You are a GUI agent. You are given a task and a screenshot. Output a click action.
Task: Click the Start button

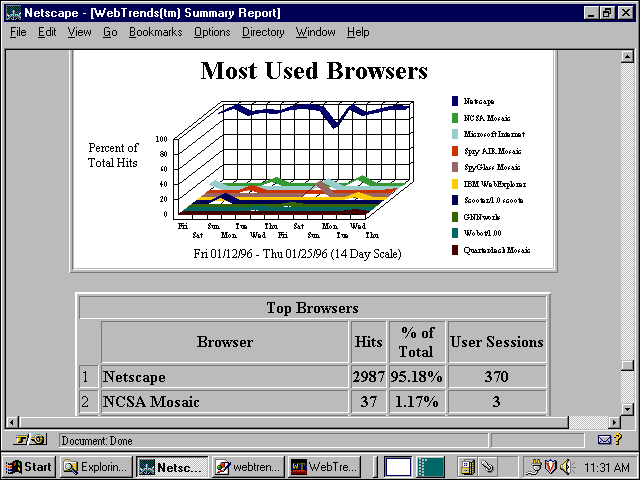(x=29, y=467)
